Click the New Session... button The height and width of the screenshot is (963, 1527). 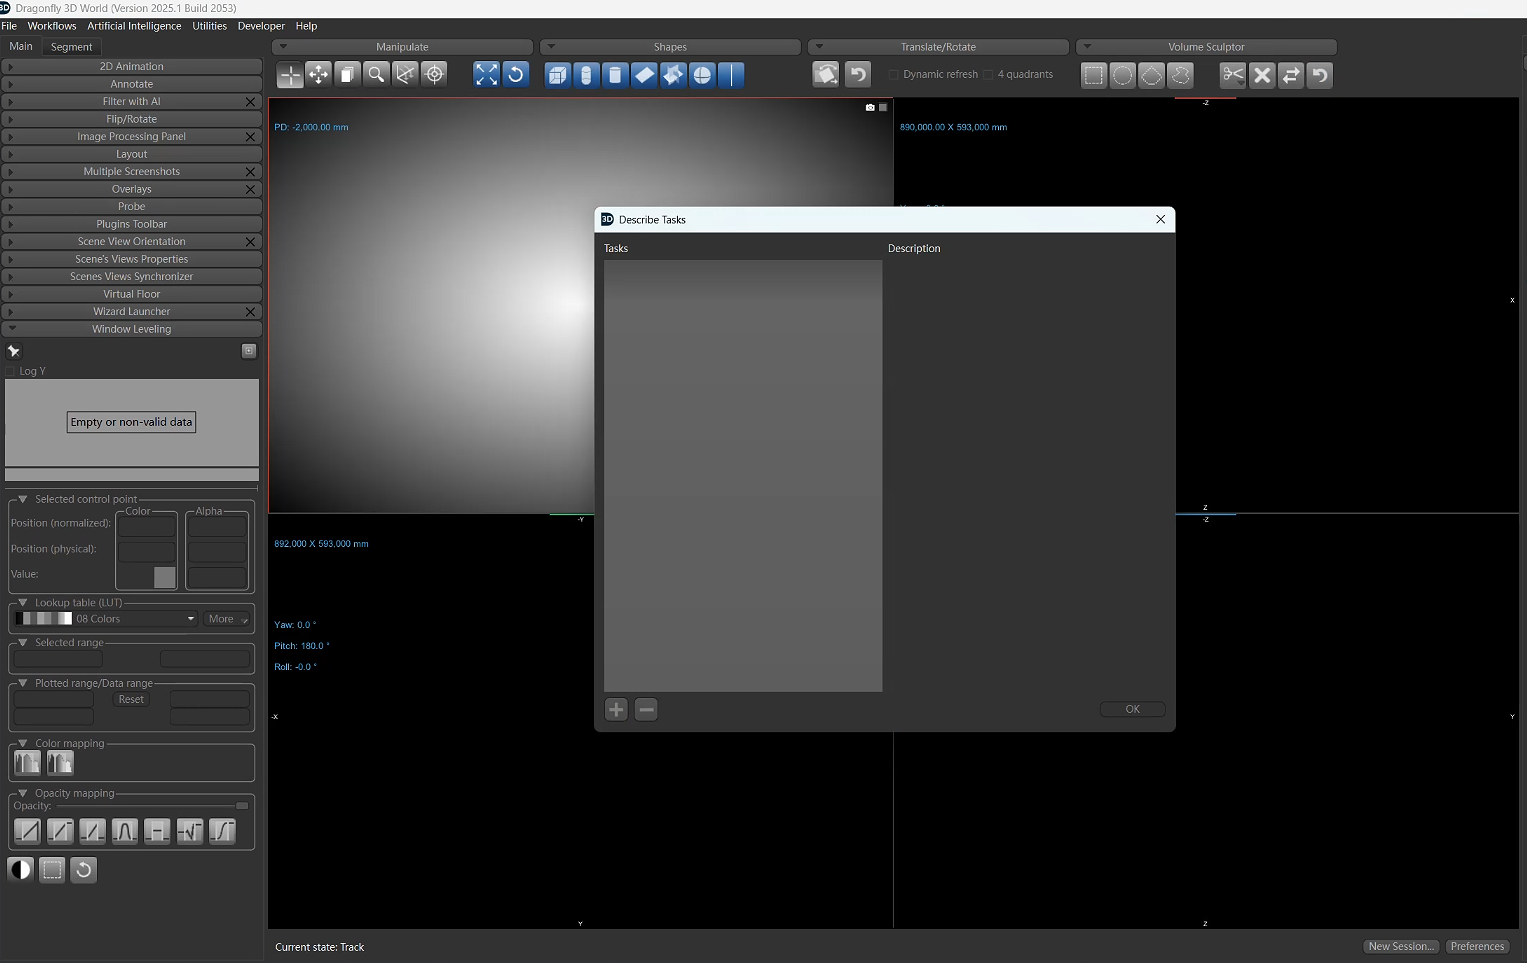tap(1401, 947)
